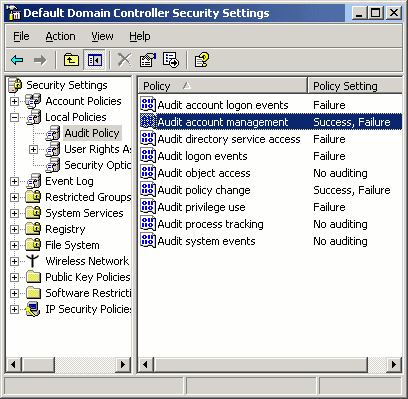Open the Properties toolbar icon

(148, 60)
